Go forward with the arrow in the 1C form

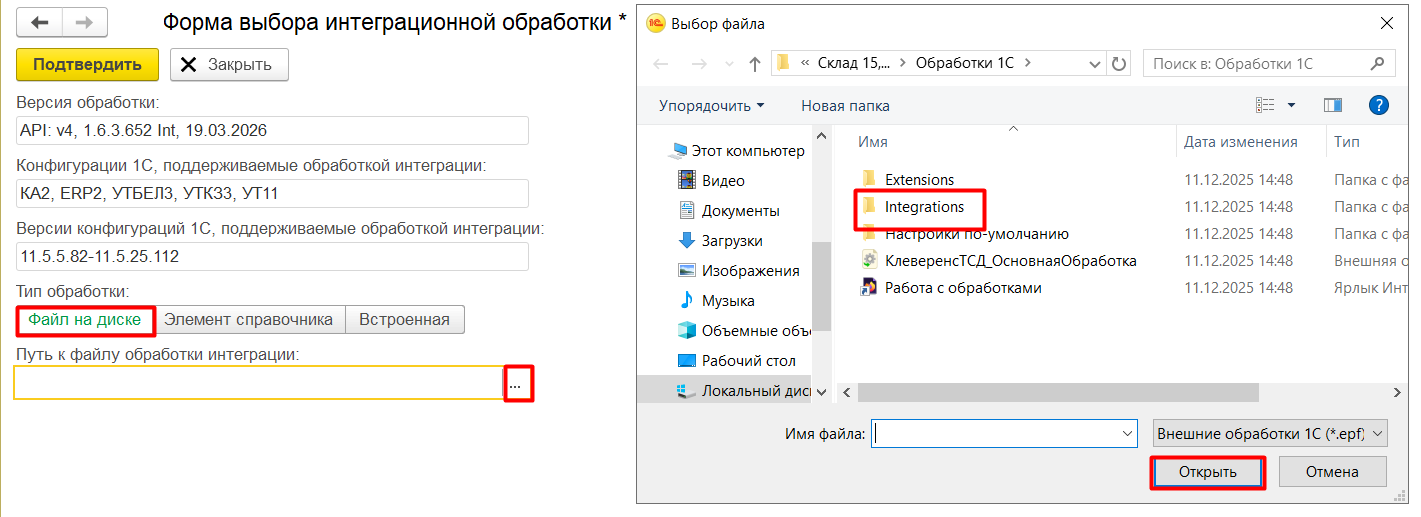tap(85, 22)
